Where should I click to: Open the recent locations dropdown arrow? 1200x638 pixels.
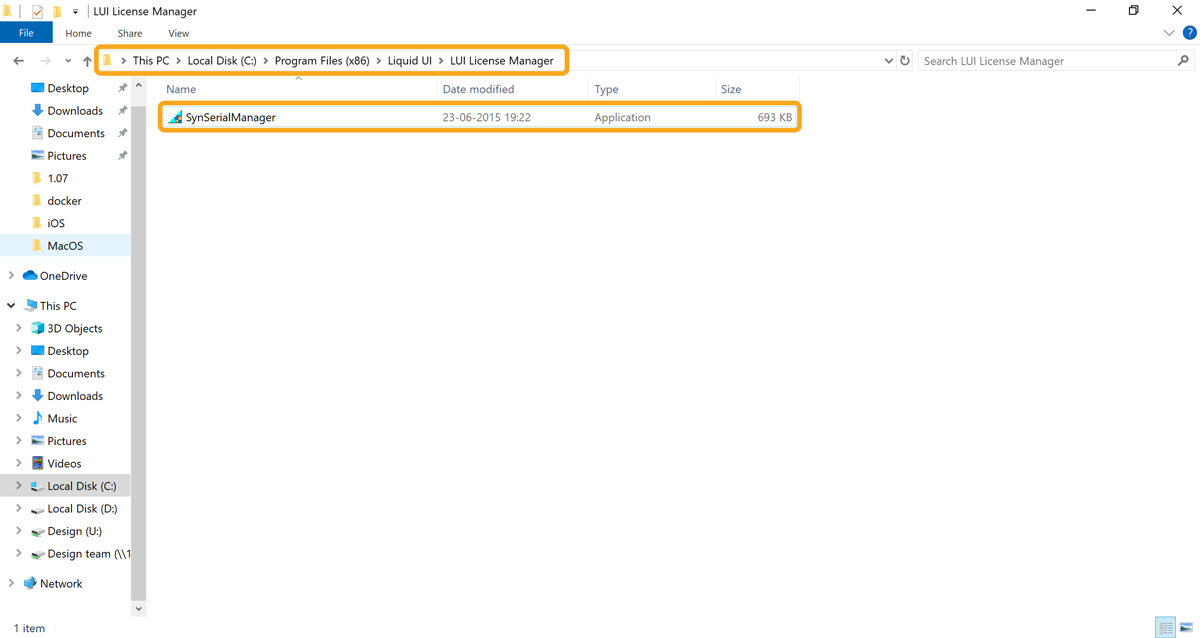[67, 62]
